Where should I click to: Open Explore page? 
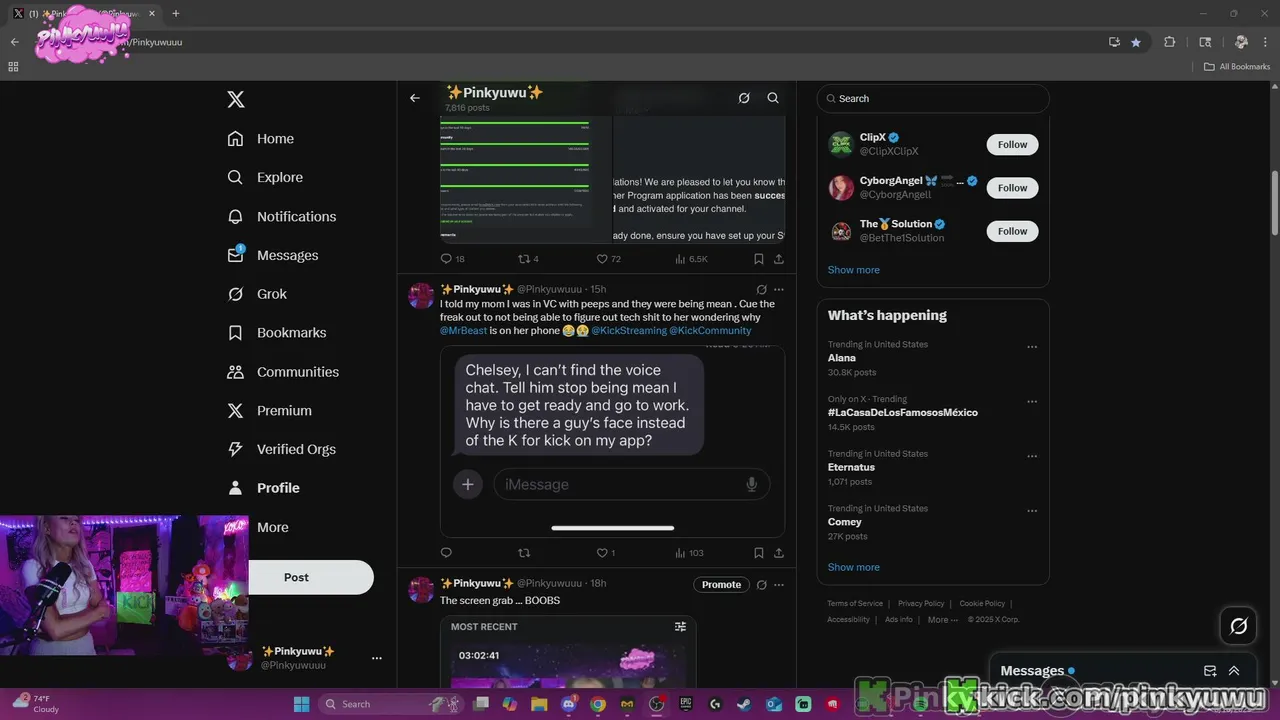265,177
